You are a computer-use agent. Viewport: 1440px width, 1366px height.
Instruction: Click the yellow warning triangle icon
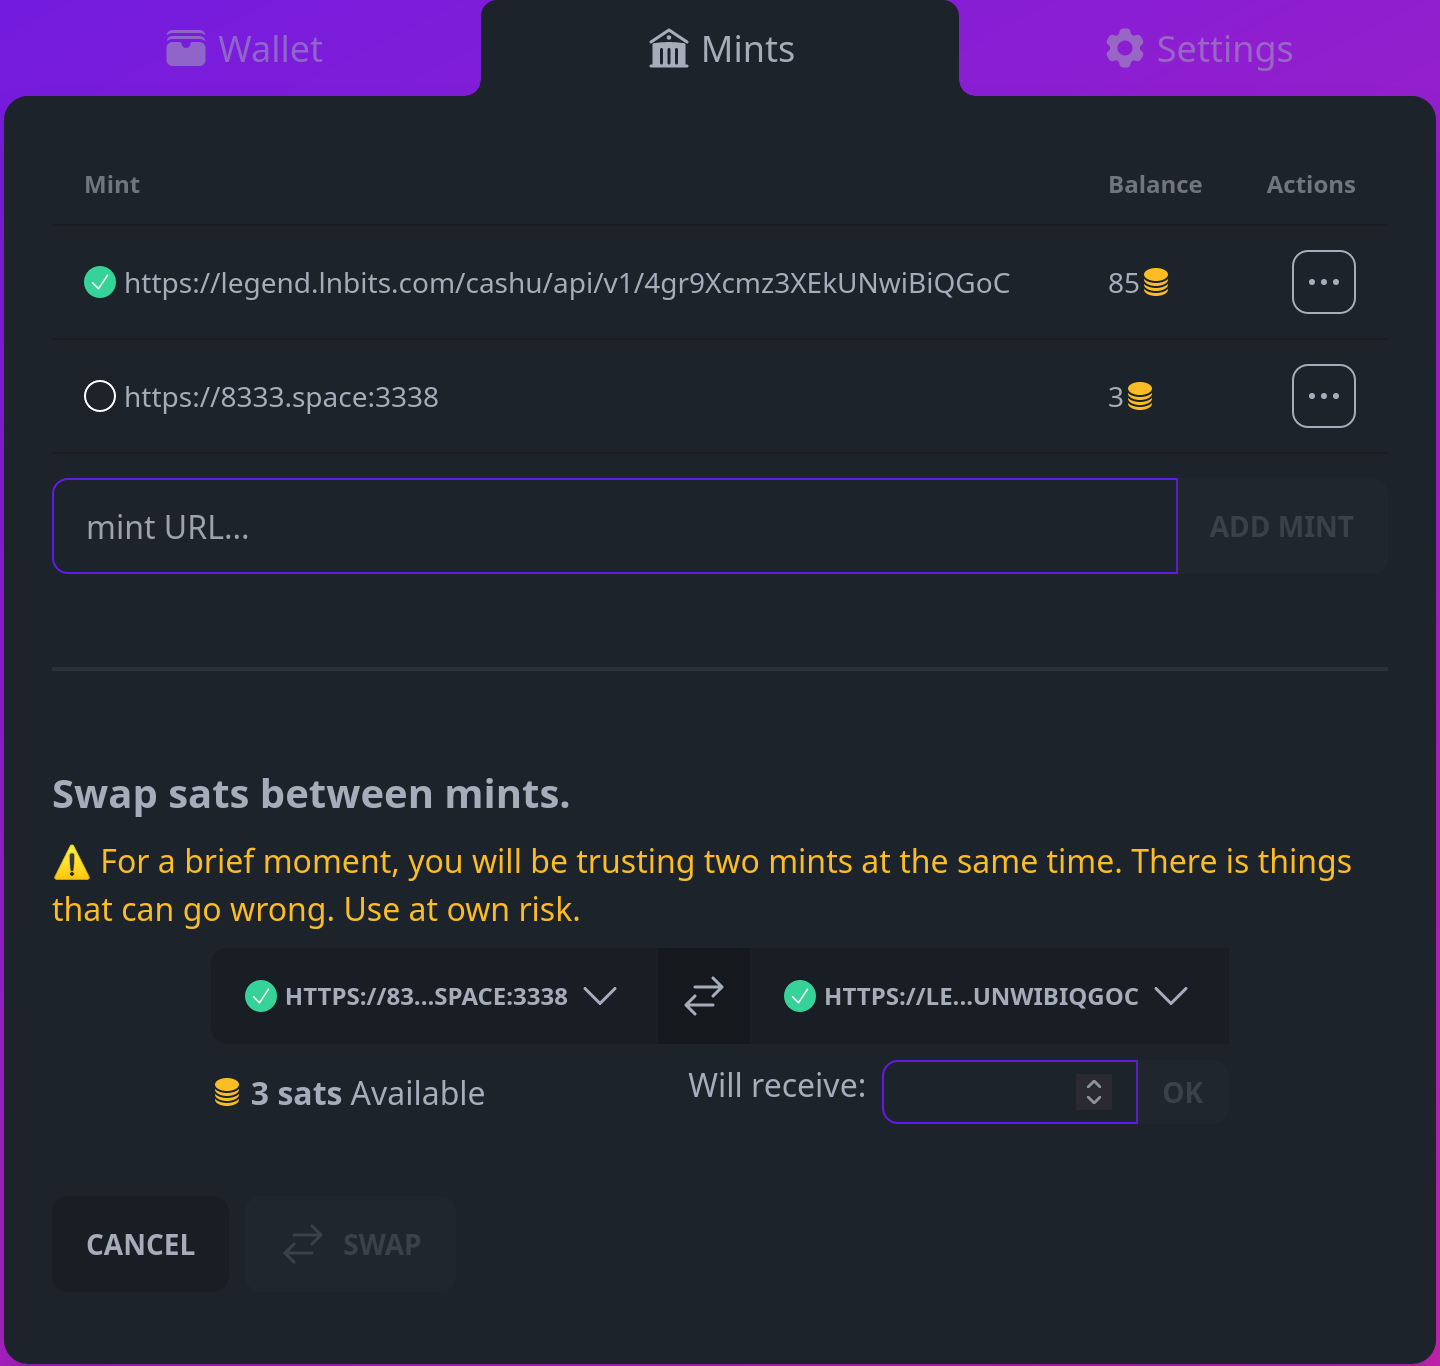(72, 862)
